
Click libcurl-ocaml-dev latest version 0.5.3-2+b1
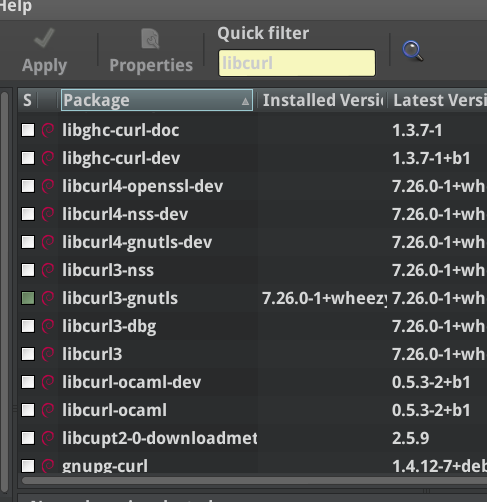[x=431, y=382]
